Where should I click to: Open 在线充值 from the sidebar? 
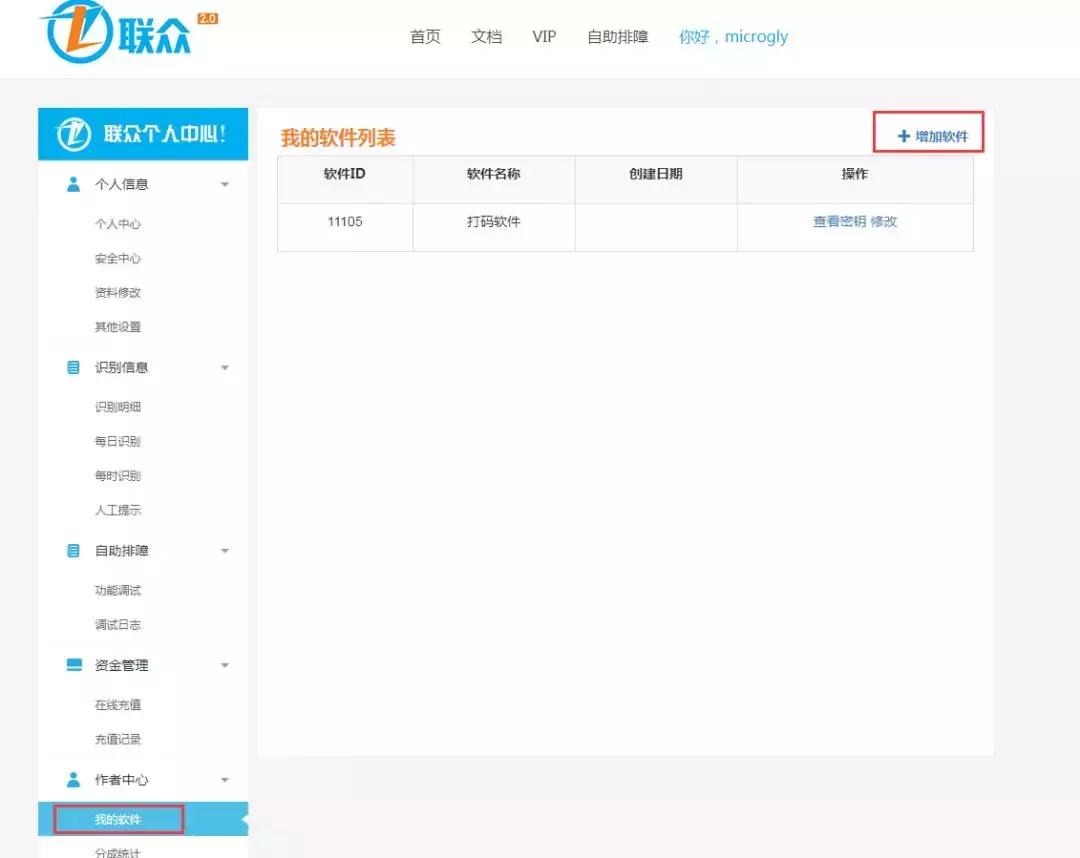point(117,705)
